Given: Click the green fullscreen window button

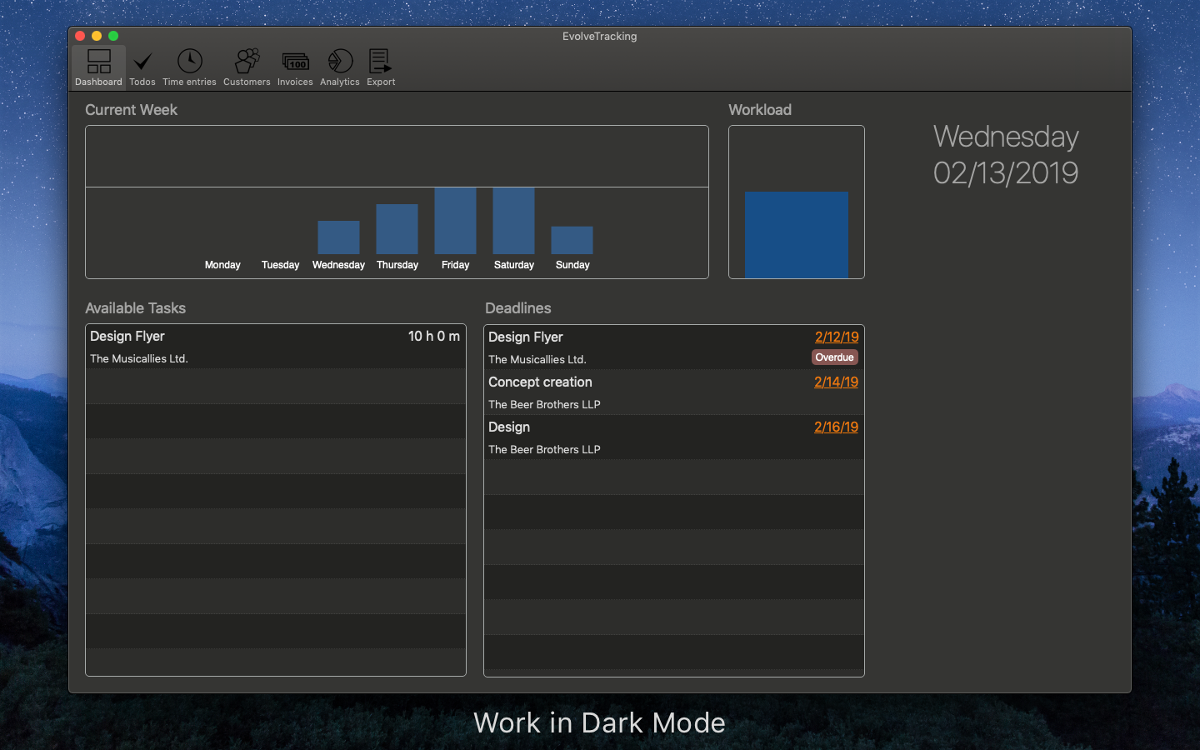Looking at the screenshot, I should point(113,36).
